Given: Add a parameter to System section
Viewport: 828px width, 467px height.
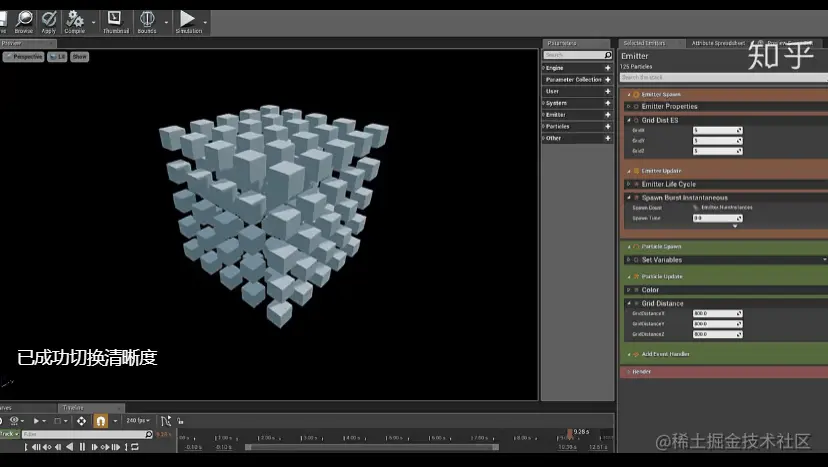Looking at the screenshot, I should point(608,103).
